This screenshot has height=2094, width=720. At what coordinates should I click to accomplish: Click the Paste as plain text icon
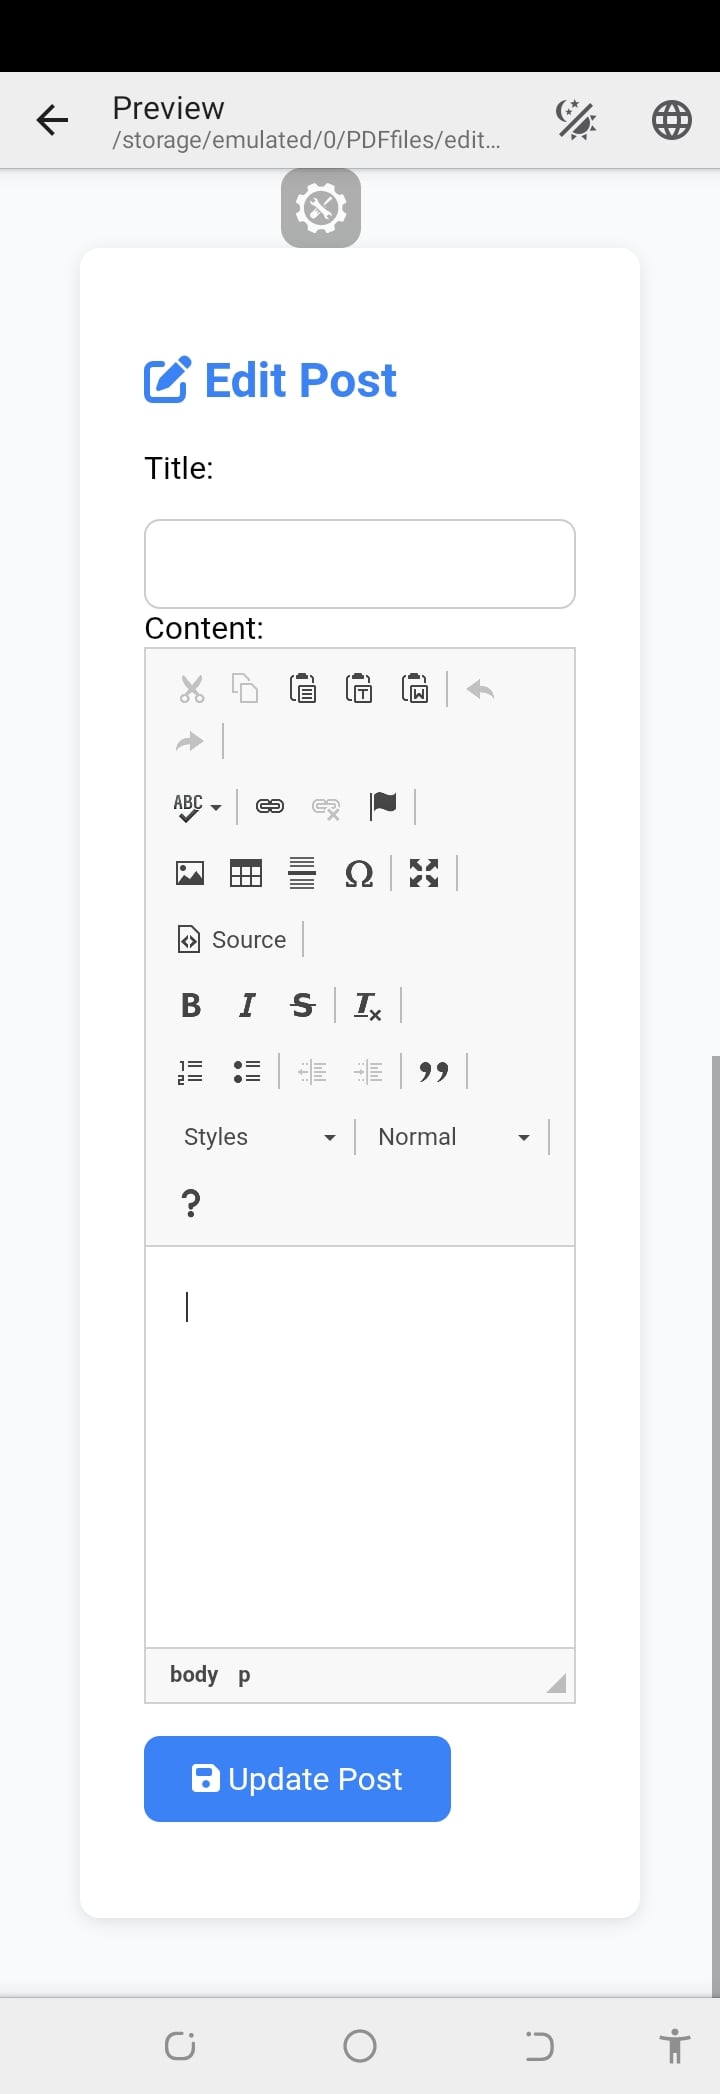click(359, 689)
